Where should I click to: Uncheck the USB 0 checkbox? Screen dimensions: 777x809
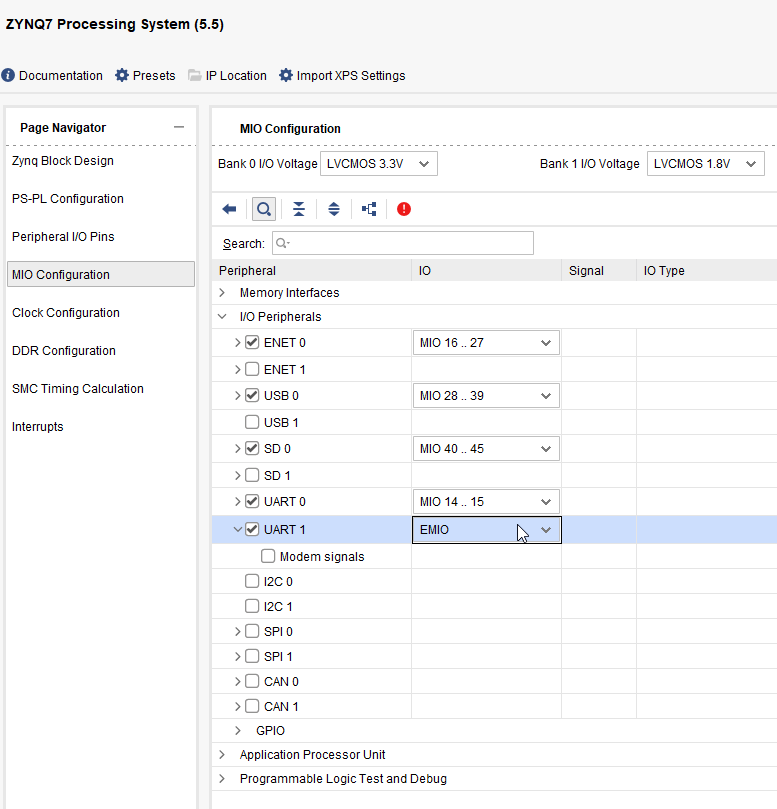point(252,395)
